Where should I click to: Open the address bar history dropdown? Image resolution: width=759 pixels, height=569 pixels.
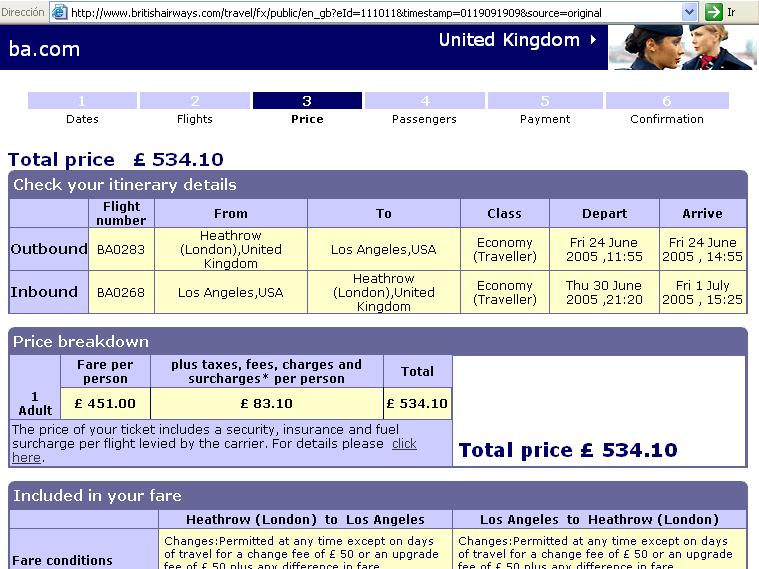point(689,12)
